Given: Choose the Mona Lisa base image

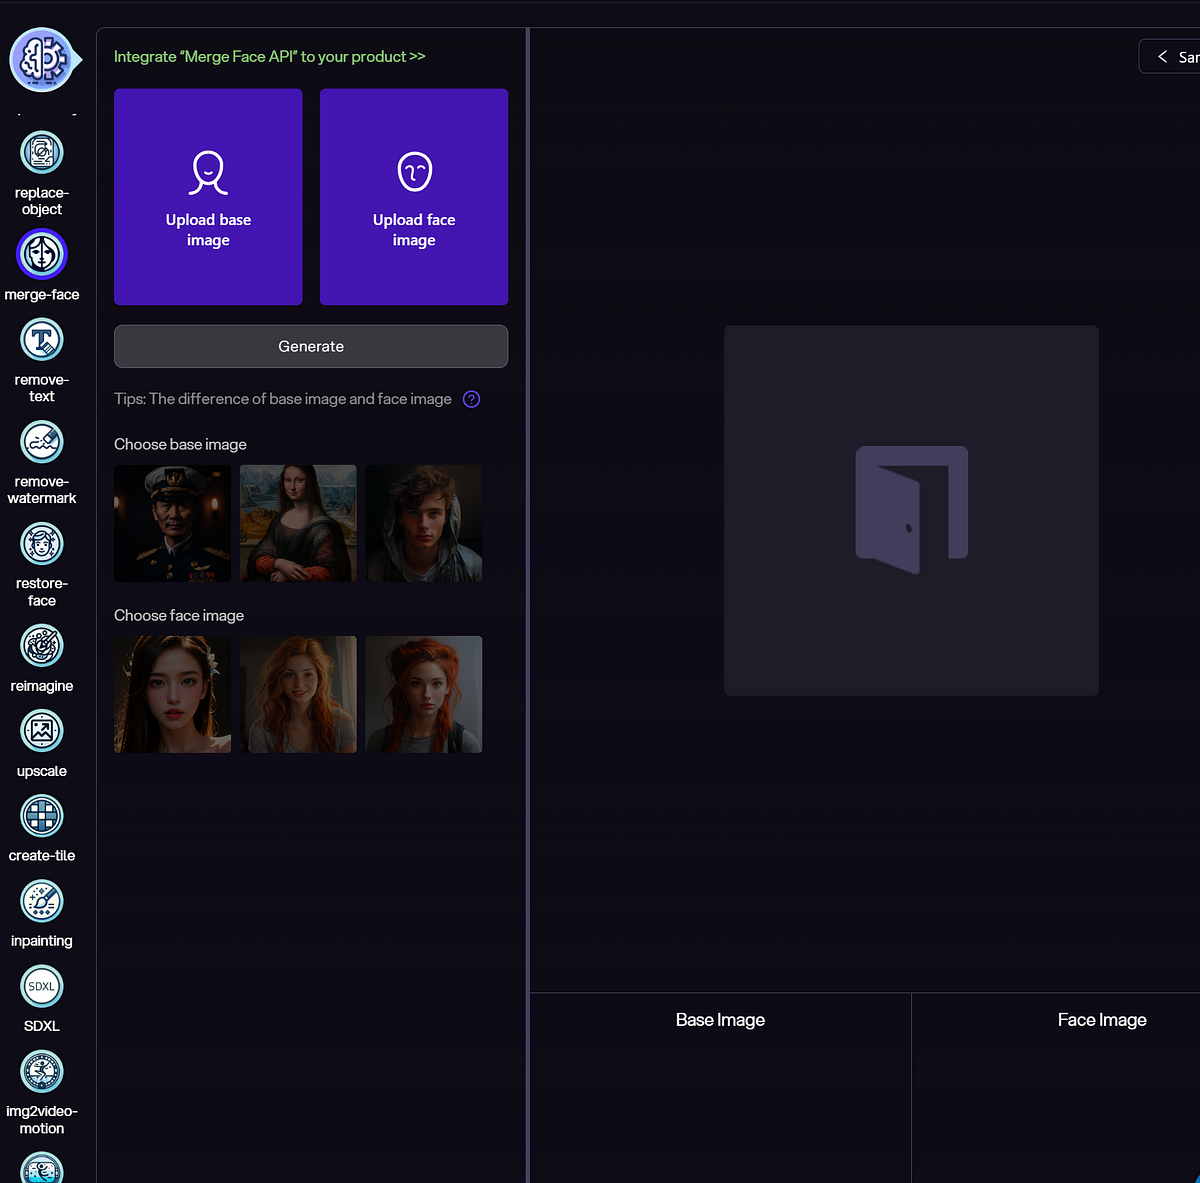Looking at the screenshot, I should coord(298,523).
